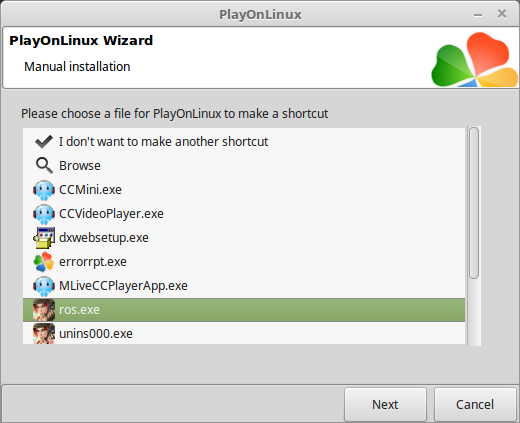Select the highlighted ros.exe entry text
520x423 pixels.
coord(79,310)
